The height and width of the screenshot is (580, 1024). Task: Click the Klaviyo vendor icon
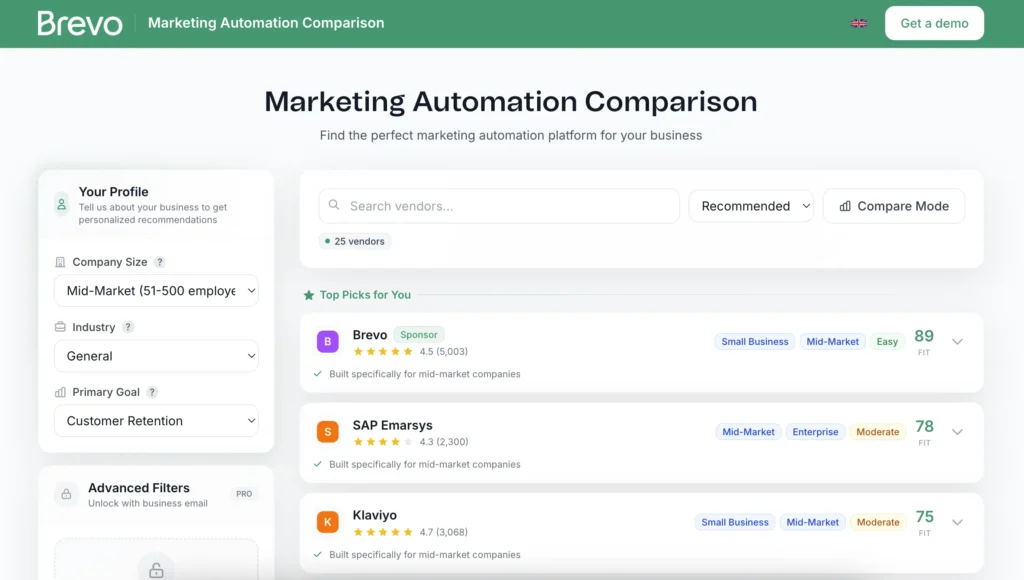click(327, 521)
